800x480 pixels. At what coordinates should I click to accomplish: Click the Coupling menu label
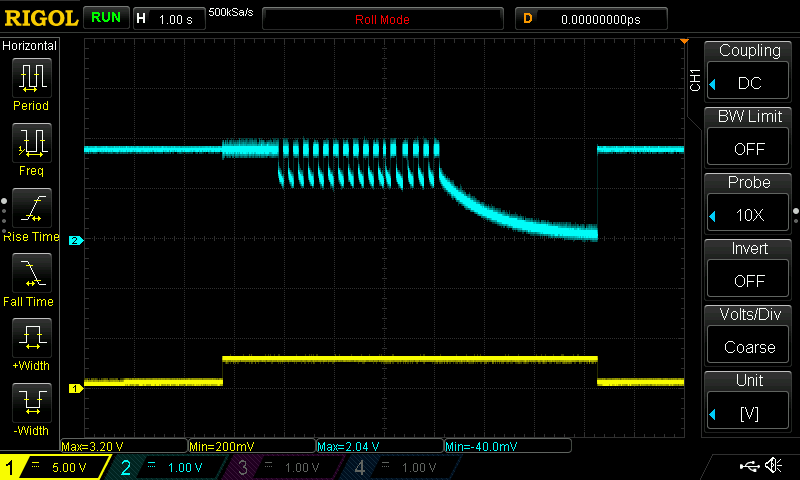pyautogui.click(x=749, y=50)
